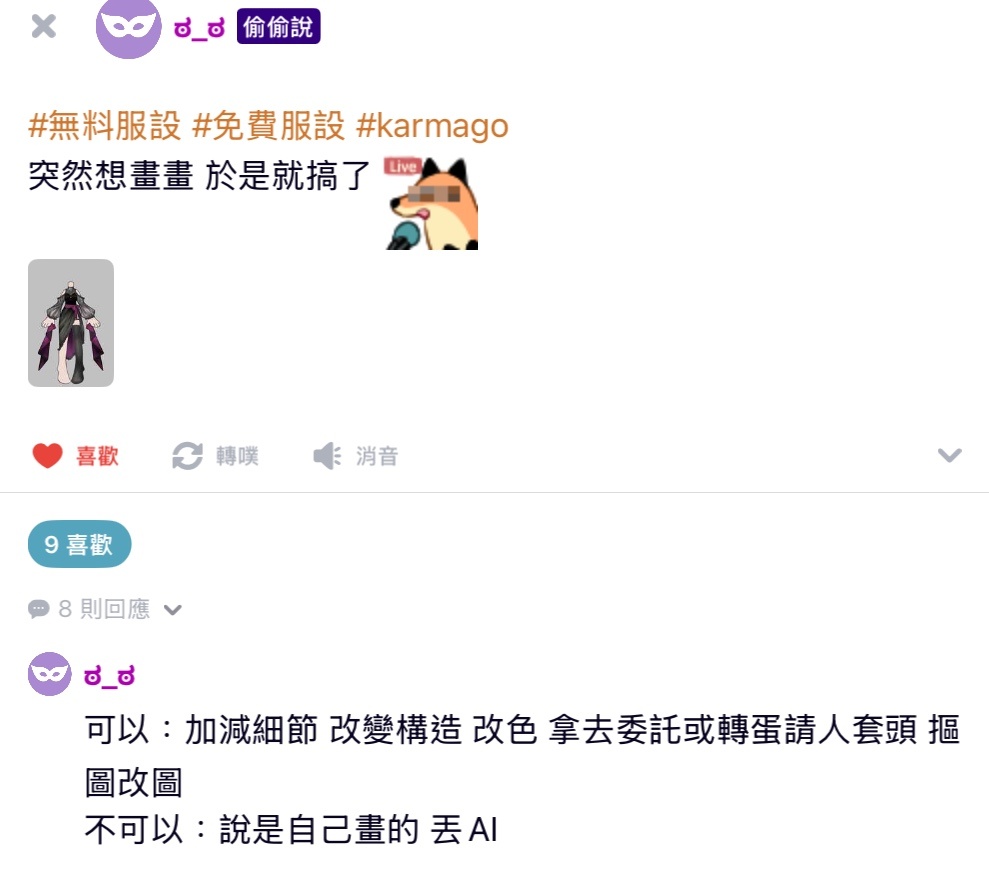Viewport: 989px width, 892px height.
Task: Expand more options chevron beside the action row
Action: coord(949,455)
